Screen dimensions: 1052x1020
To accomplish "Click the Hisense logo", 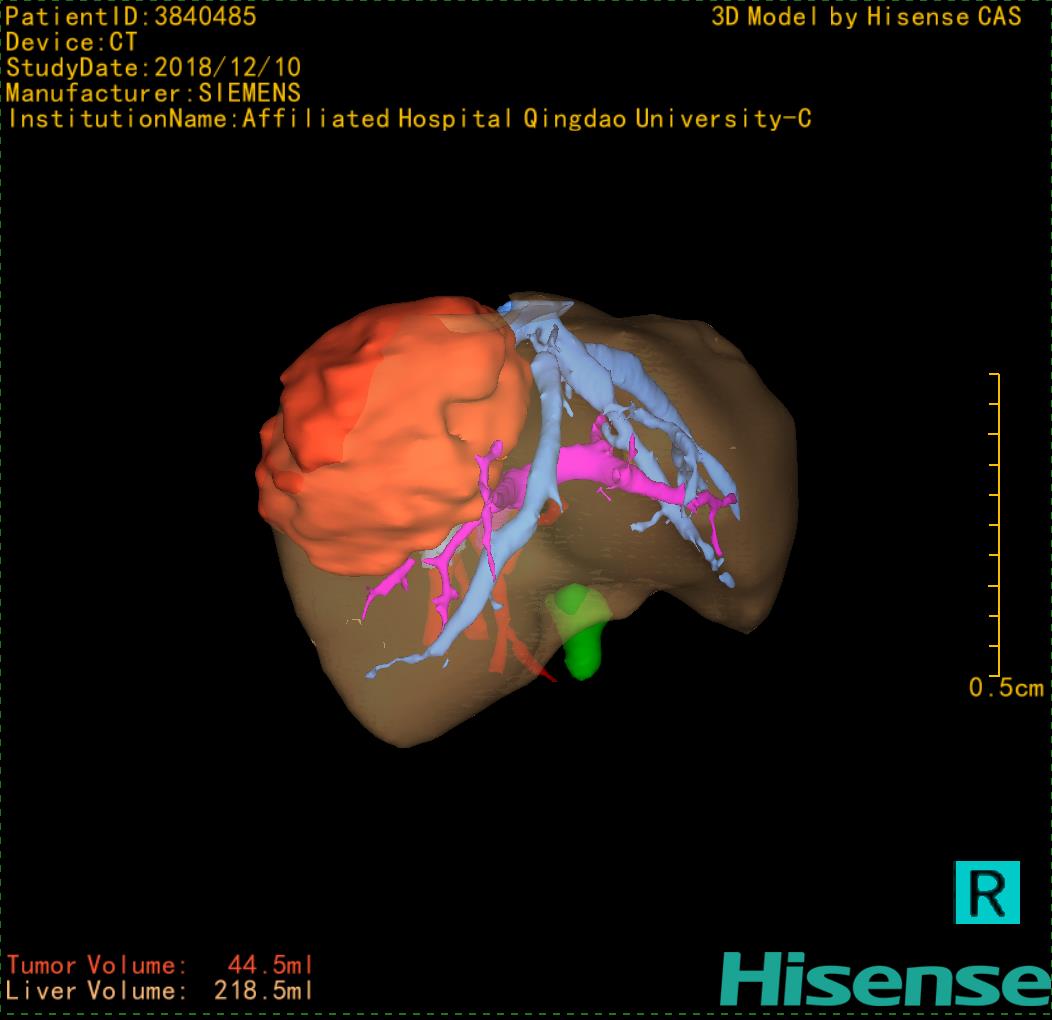I will [884, 979].
